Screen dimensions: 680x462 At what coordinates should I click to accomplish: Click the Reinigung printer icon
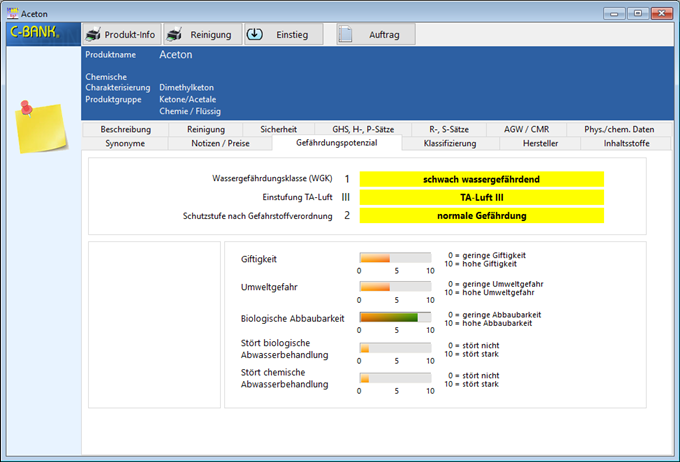coord(175,34)
